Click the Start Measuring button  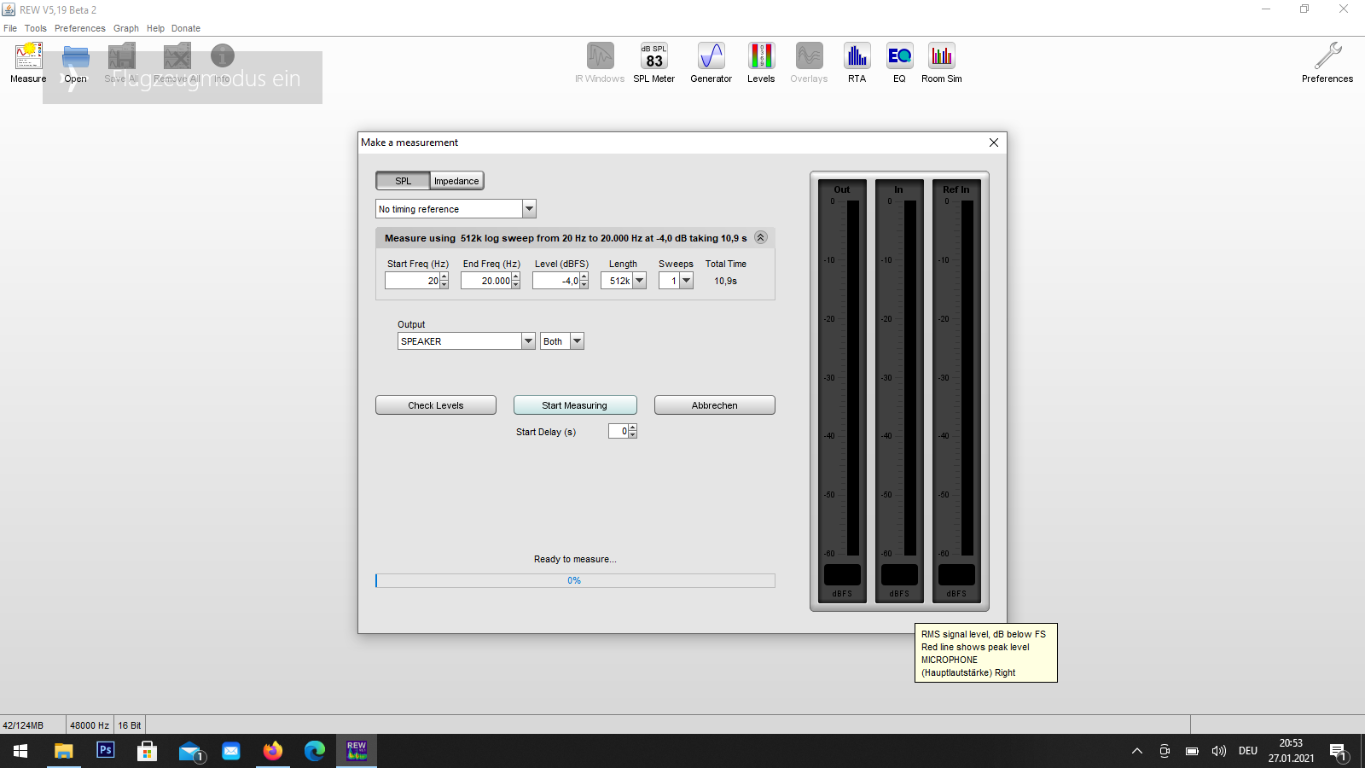(575, 405)
